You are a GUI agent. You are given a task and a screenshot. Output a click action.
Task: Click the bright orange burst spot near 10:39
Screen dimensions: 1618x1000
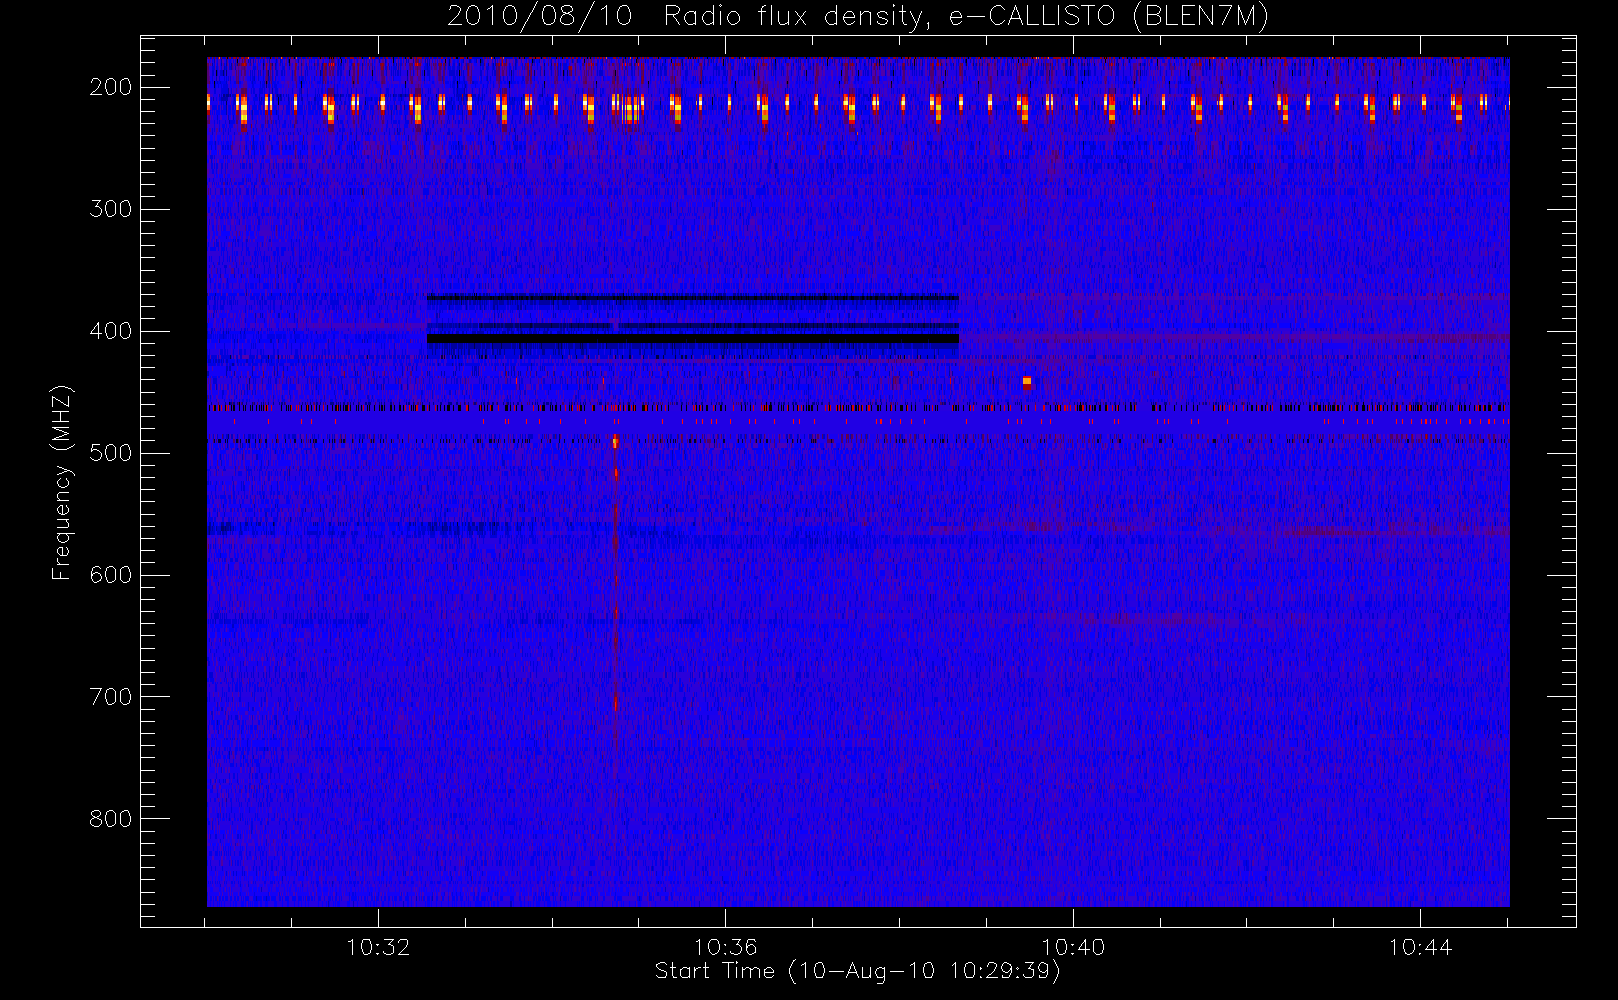click(x=1027, y=382)
